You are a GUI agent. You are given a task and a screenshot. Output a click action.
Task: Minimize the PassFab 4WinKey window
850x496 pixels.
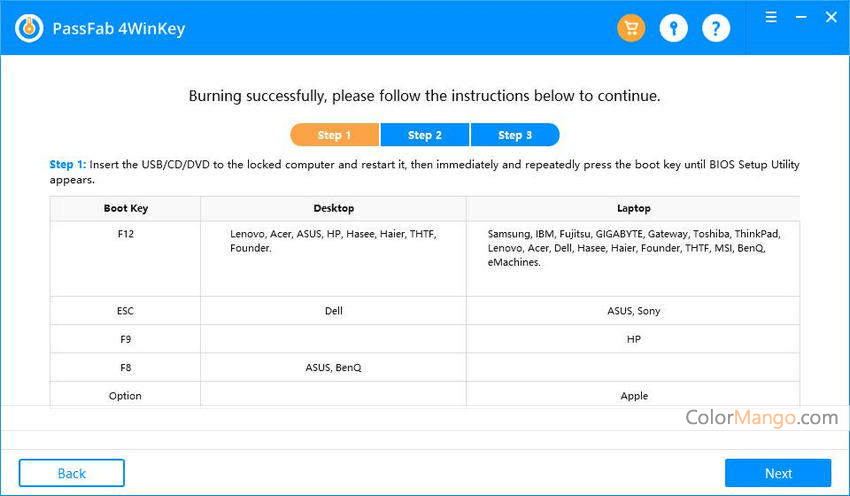[x=800, y=17]
